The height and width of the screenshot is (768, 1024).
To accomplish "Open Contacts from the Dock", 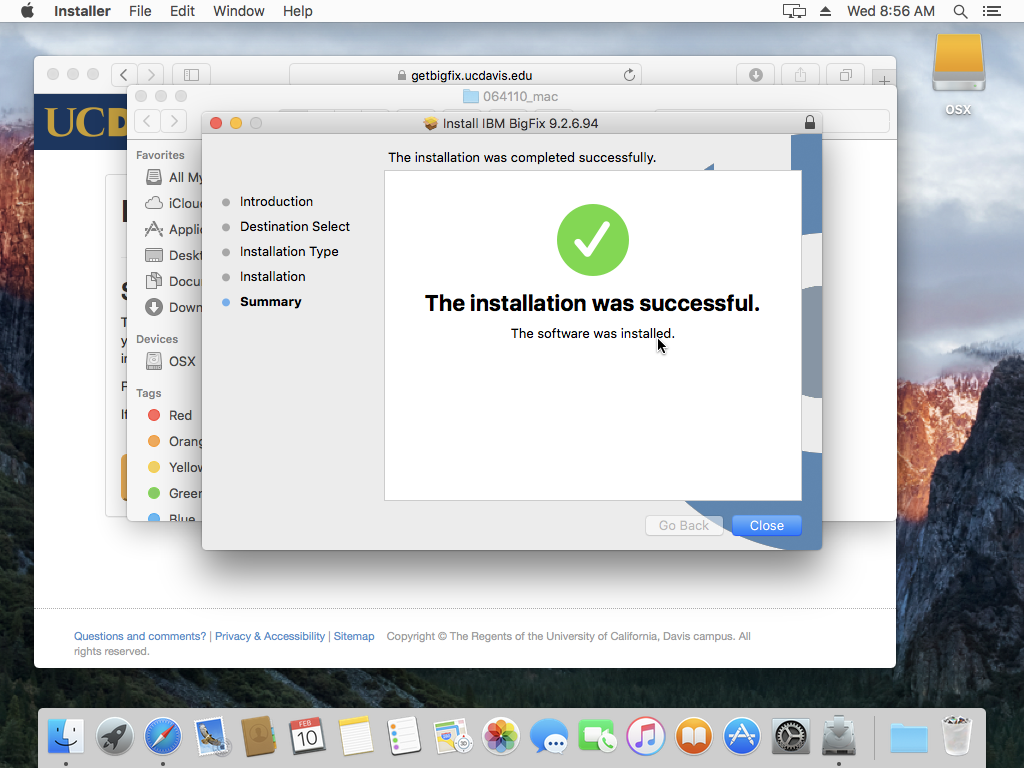I will pos(259,737).
